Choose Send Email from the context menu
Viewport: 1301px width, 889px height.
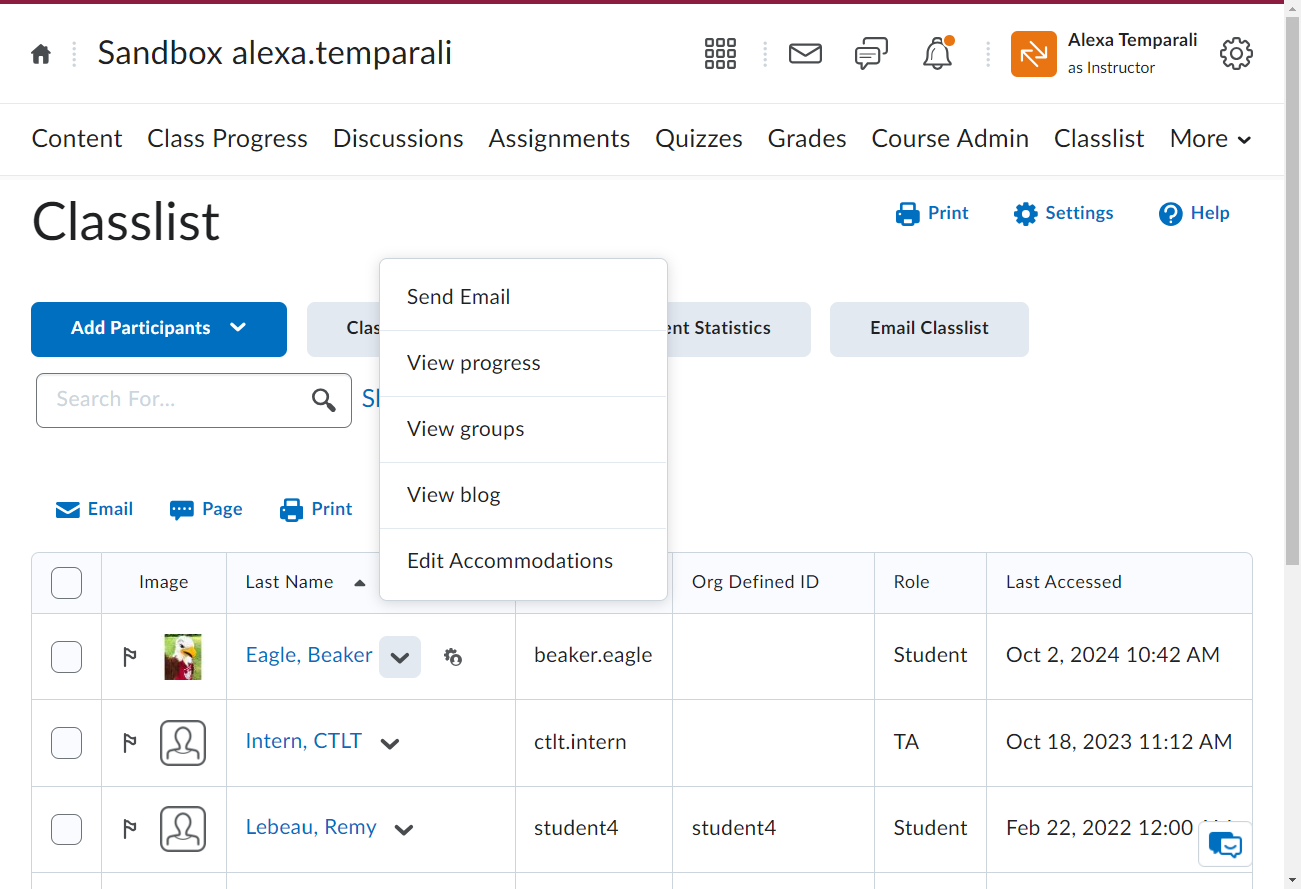[523, 297]
